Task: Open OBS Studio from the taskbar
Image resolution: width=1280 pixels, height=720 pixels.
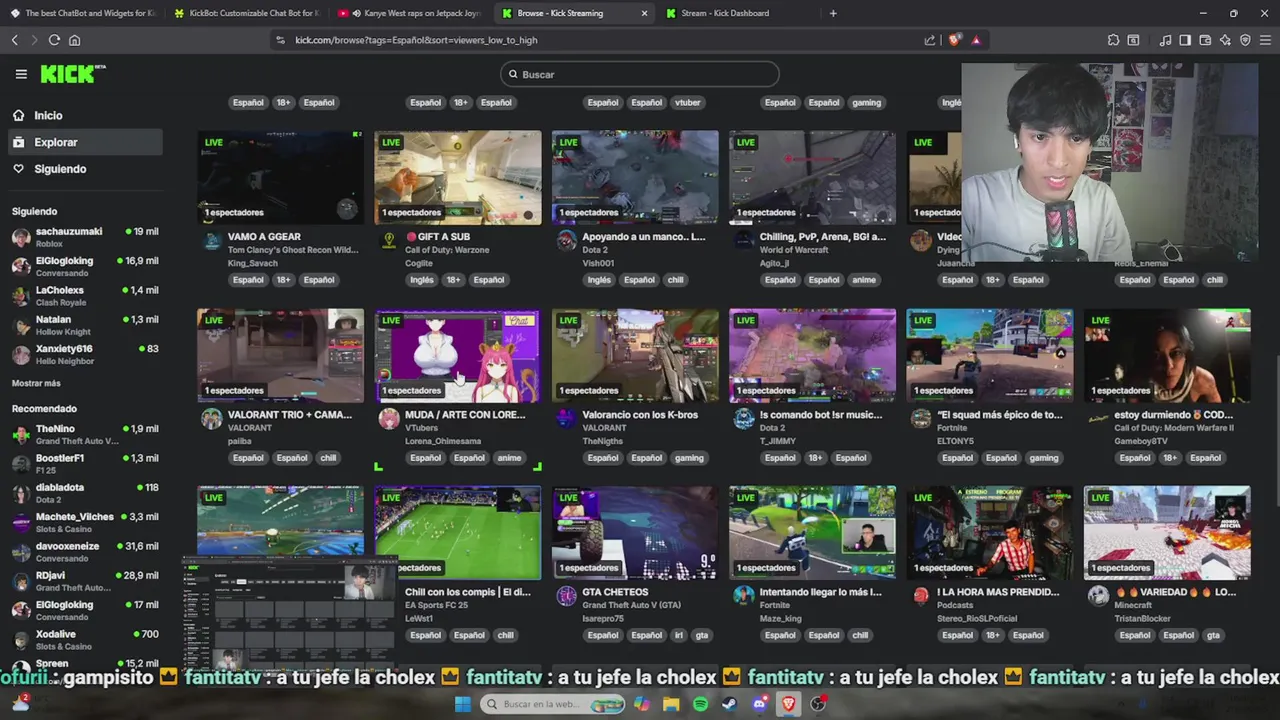Action: 818,704
